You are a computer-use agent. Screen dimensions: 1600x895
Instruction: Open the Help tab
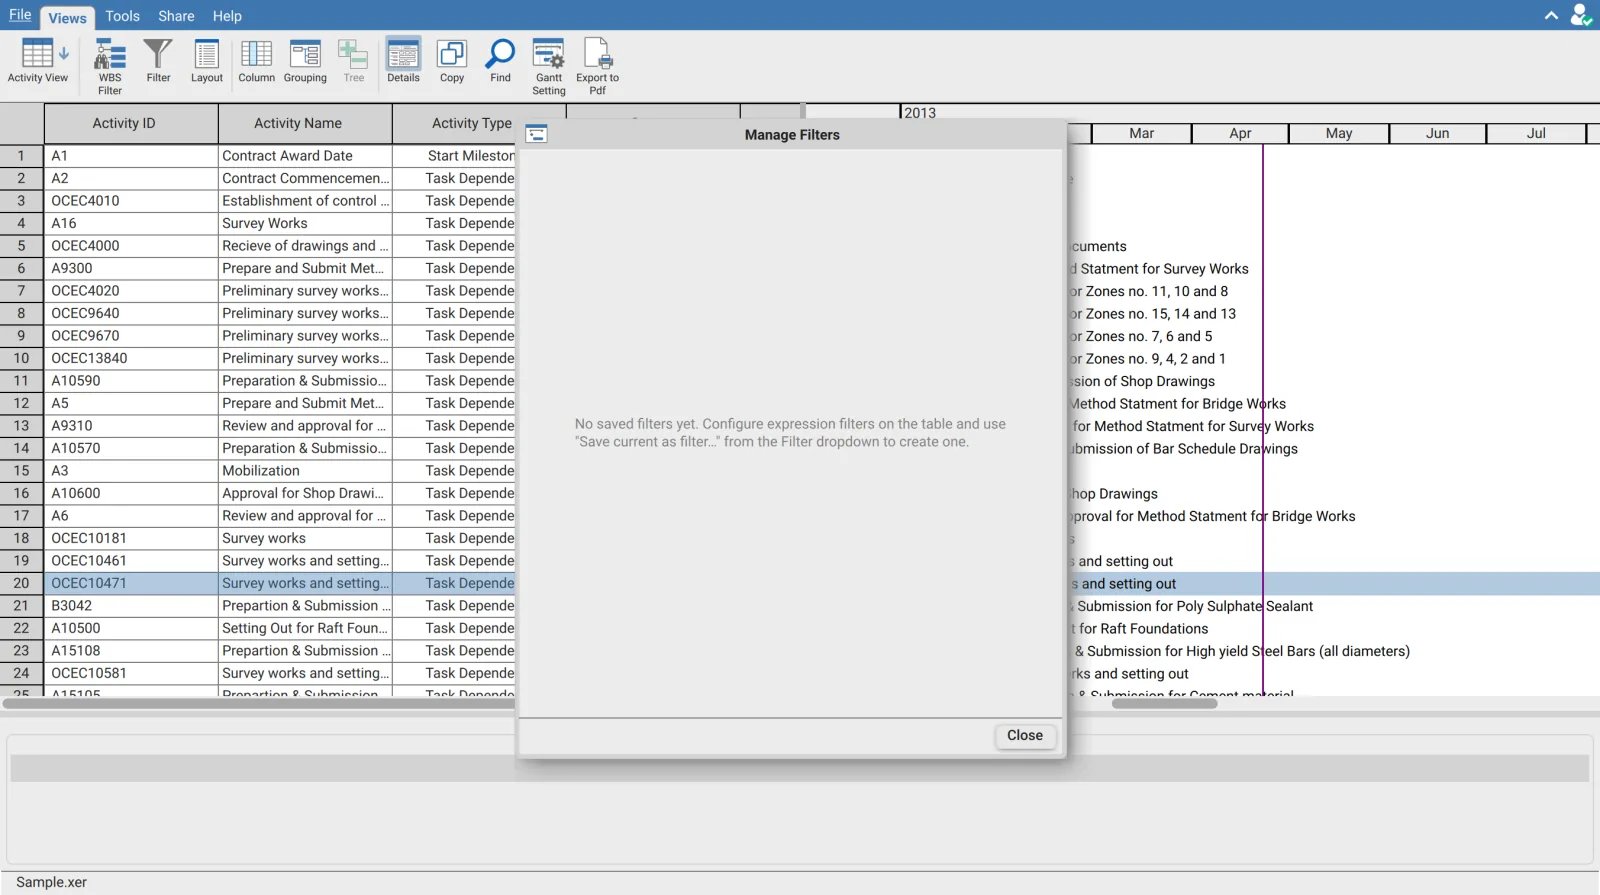(x=227, y=16)
